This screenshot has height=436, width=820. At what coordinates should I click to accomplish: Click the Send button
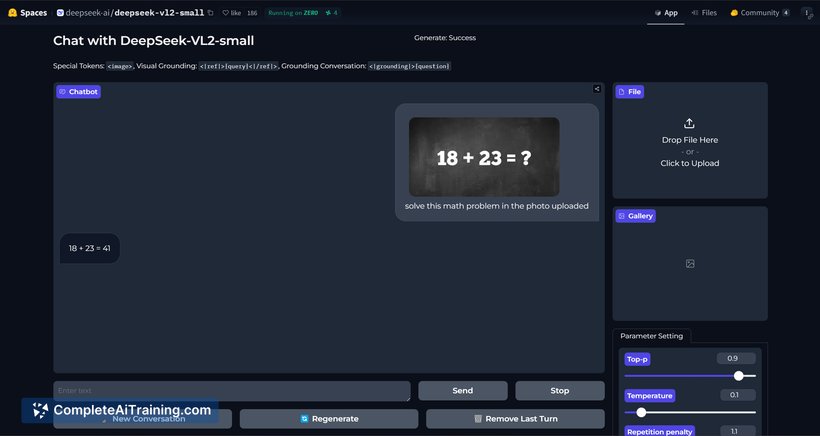tap(463, 391)
